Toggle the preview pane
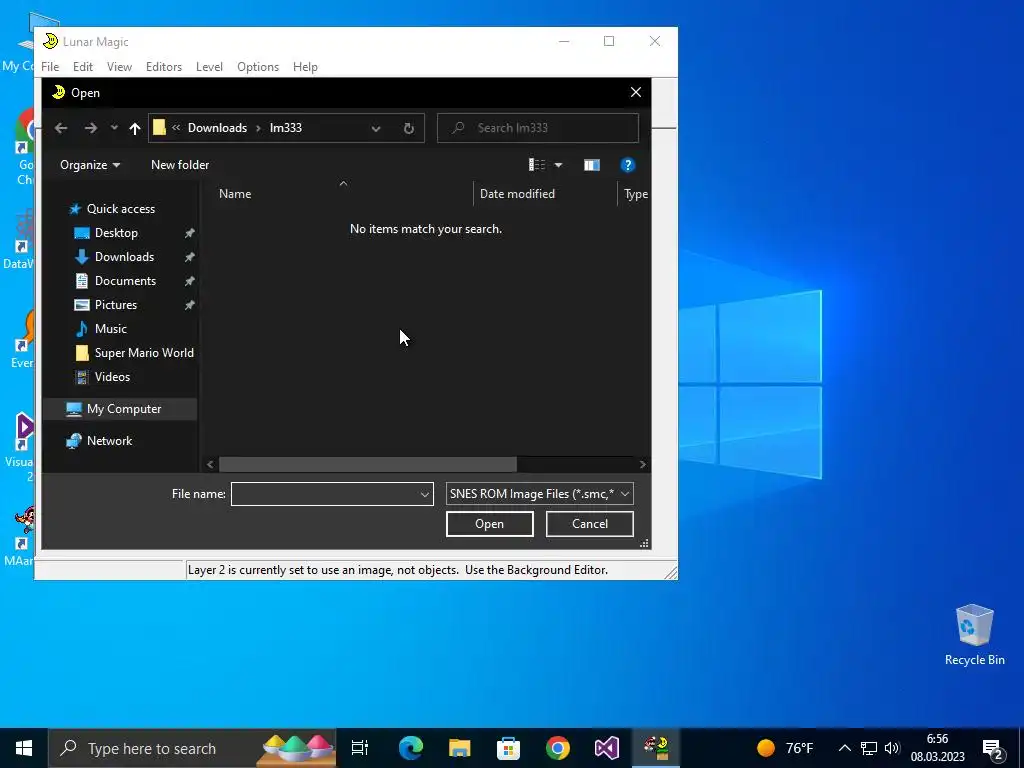The height and width of the screenshot is (768, 1024). point(592,165)
